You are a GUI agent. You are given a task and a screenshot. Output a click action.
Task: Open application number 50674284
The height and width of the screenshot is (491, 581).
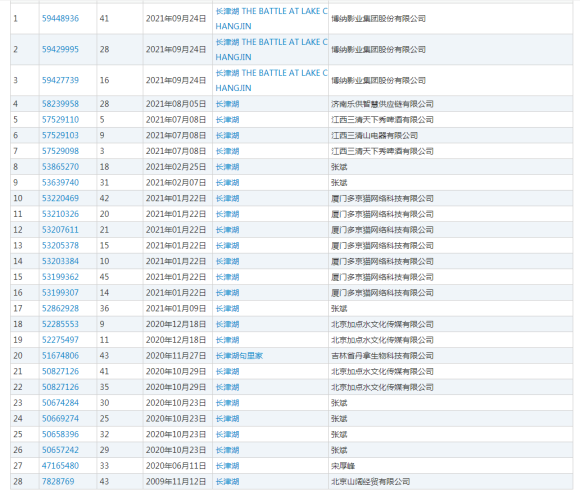point(60,403)
